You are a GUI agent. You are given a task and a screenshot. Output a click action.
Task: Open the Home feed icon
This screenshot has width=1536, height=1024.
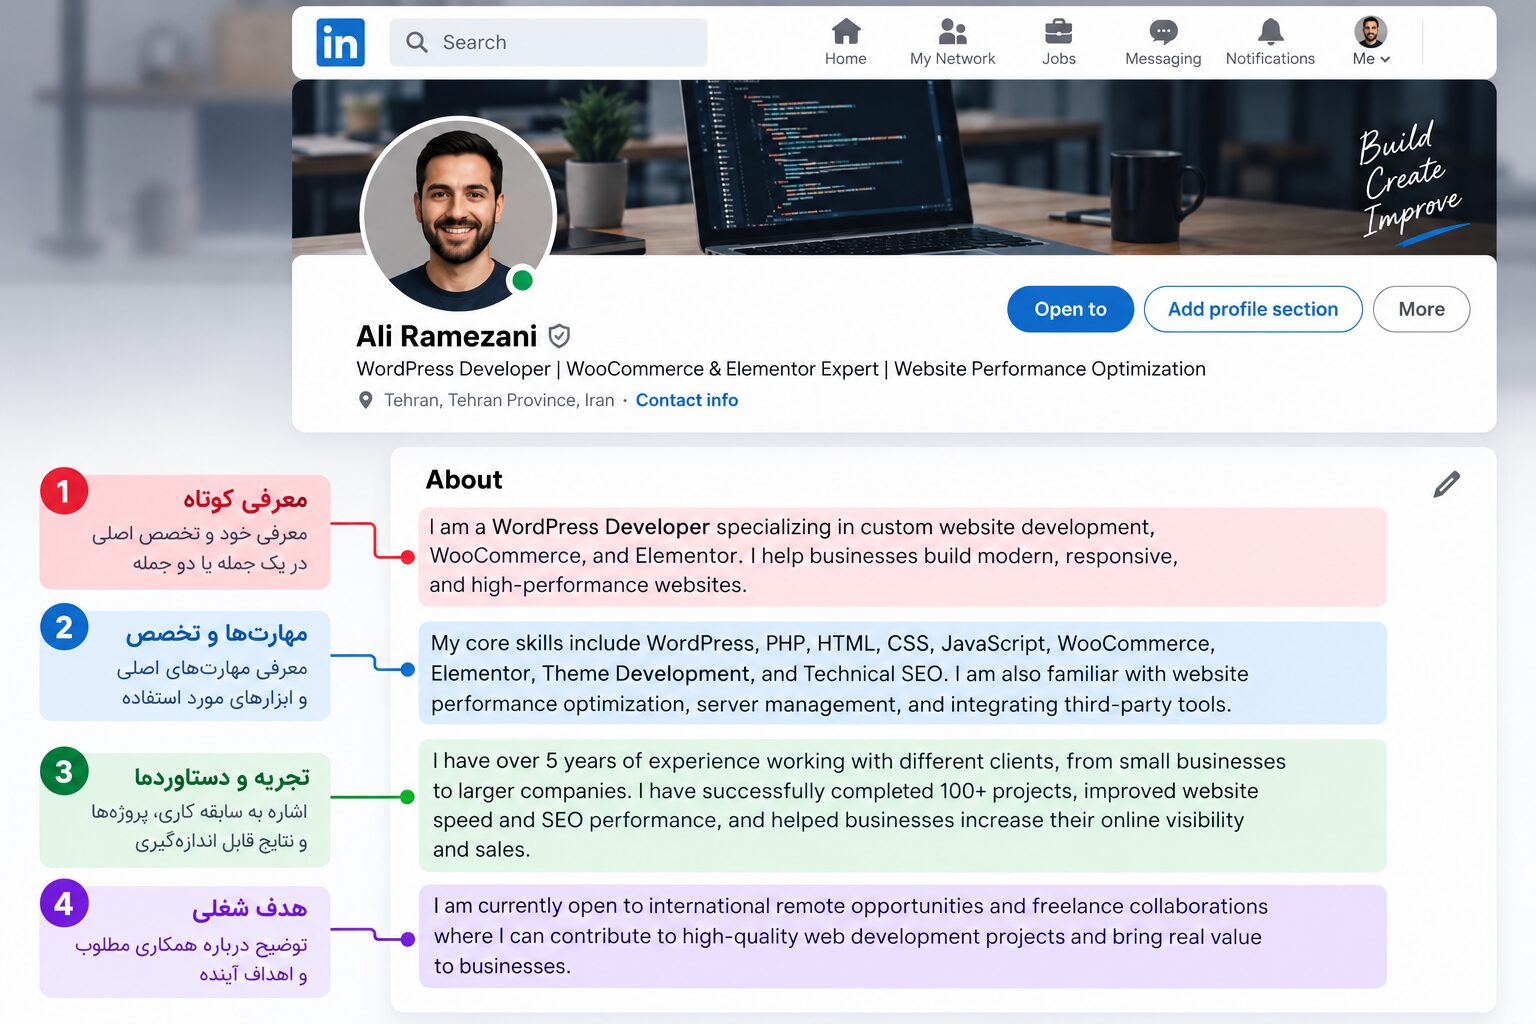click(846, 32)
